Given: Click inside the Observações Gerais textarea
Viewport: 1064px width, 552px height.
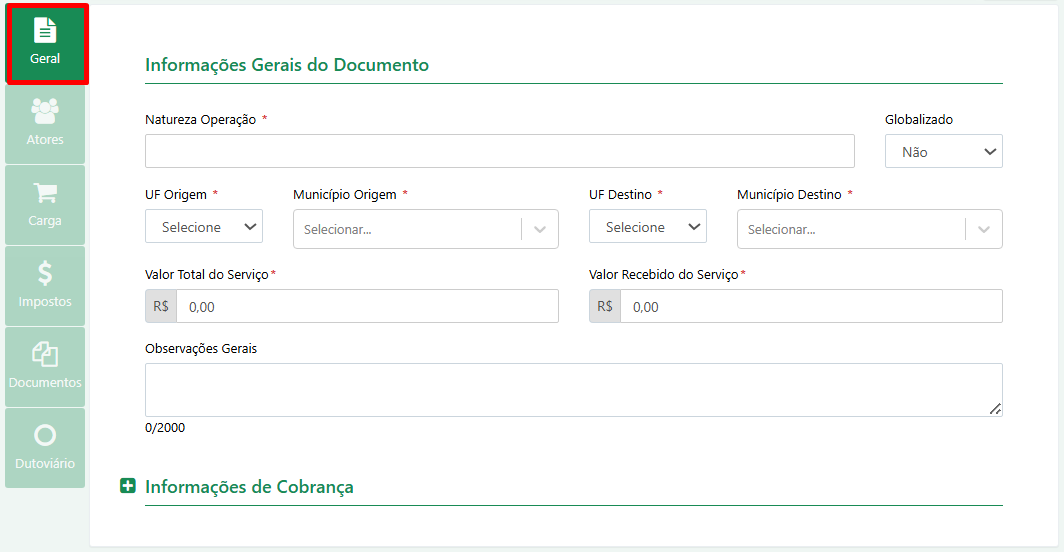Looking at the screenshot, I should [x=573, y=390].
